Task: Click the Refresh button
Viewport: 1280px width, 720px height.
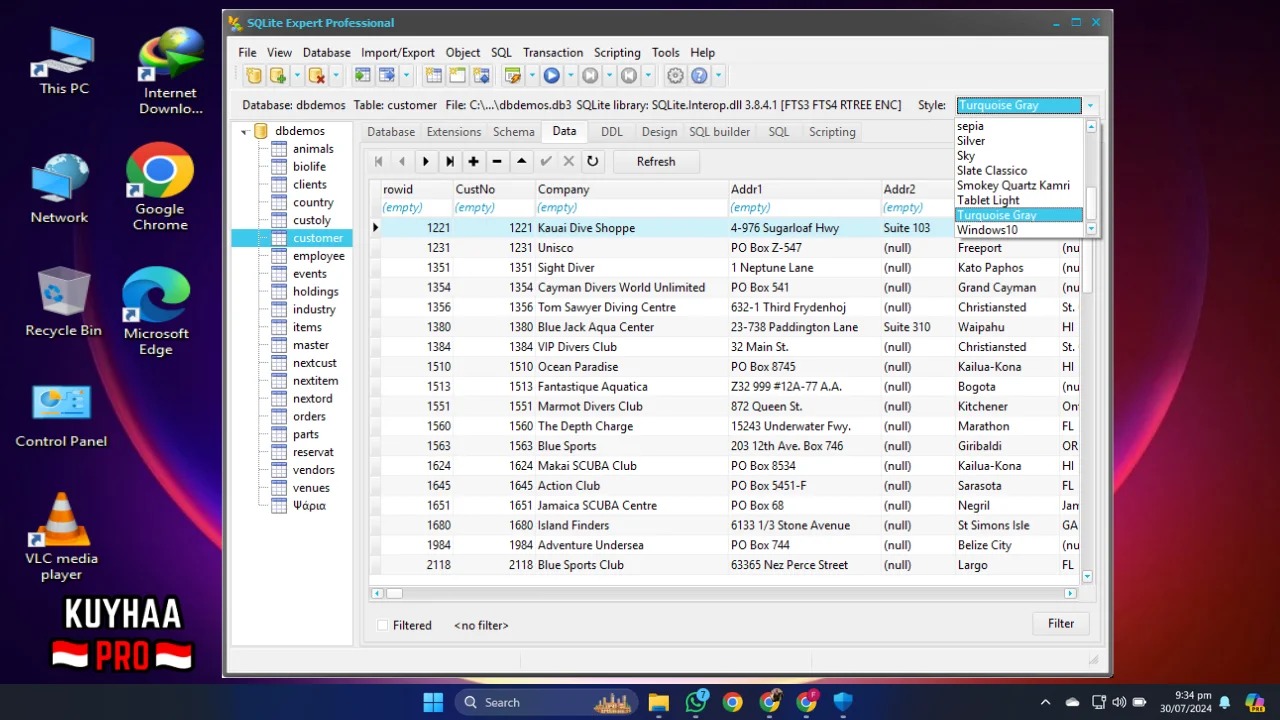Action: click(656, 161)
